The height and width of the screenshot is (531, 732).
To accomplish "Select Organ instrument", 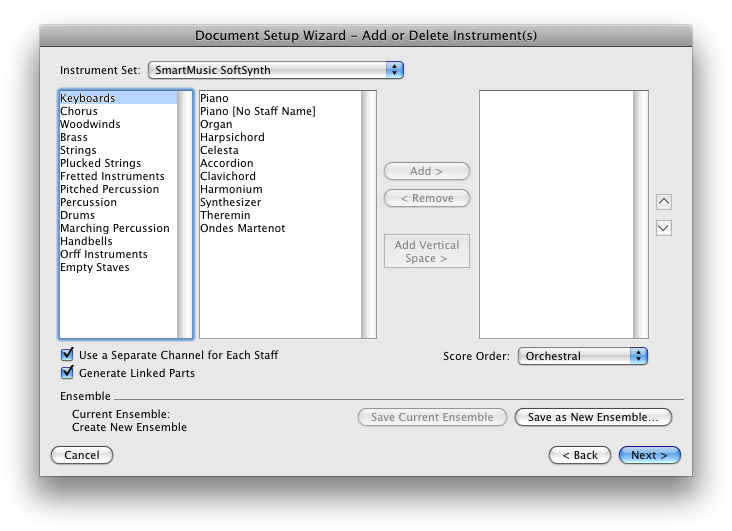I will click(281, 124).
